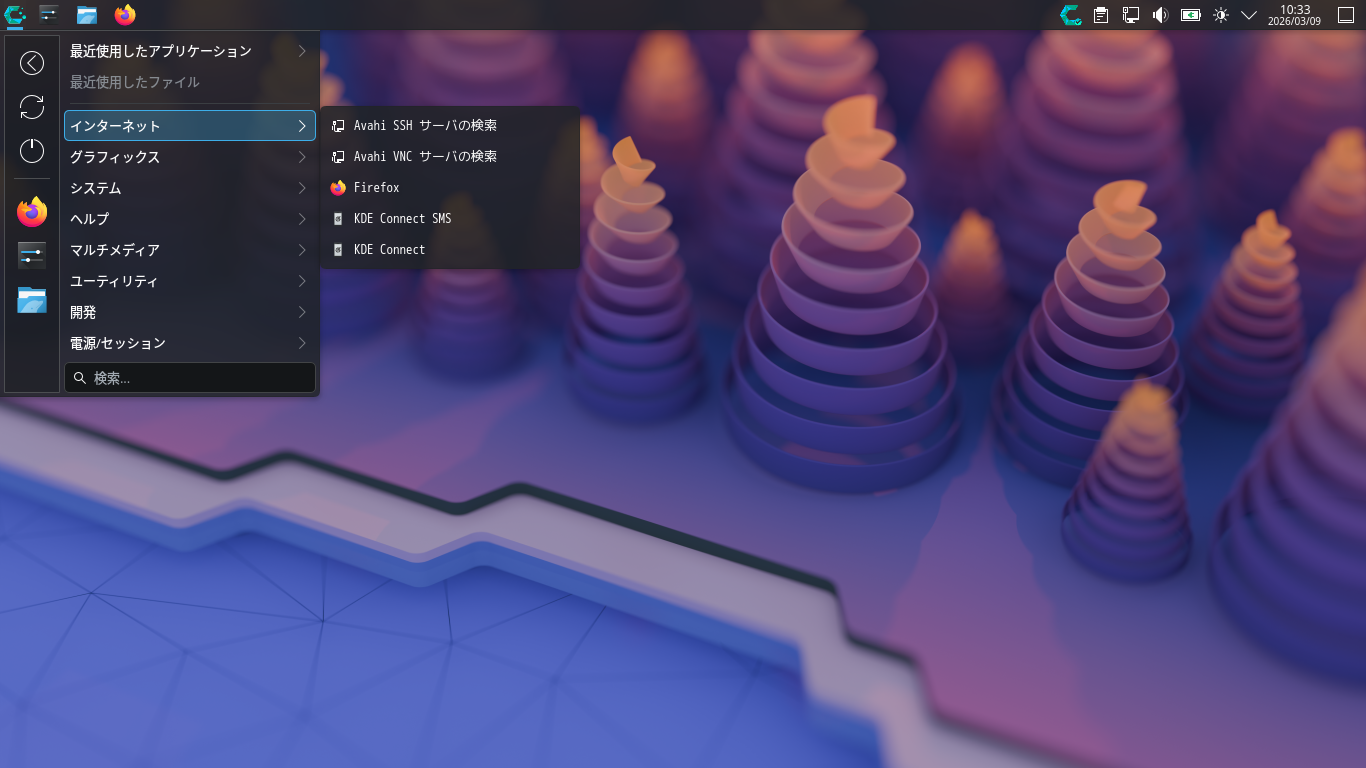Select KDE Connect SMS from the submenu
The height and width of the screenshot is (768, 1366).
[403, 218]
